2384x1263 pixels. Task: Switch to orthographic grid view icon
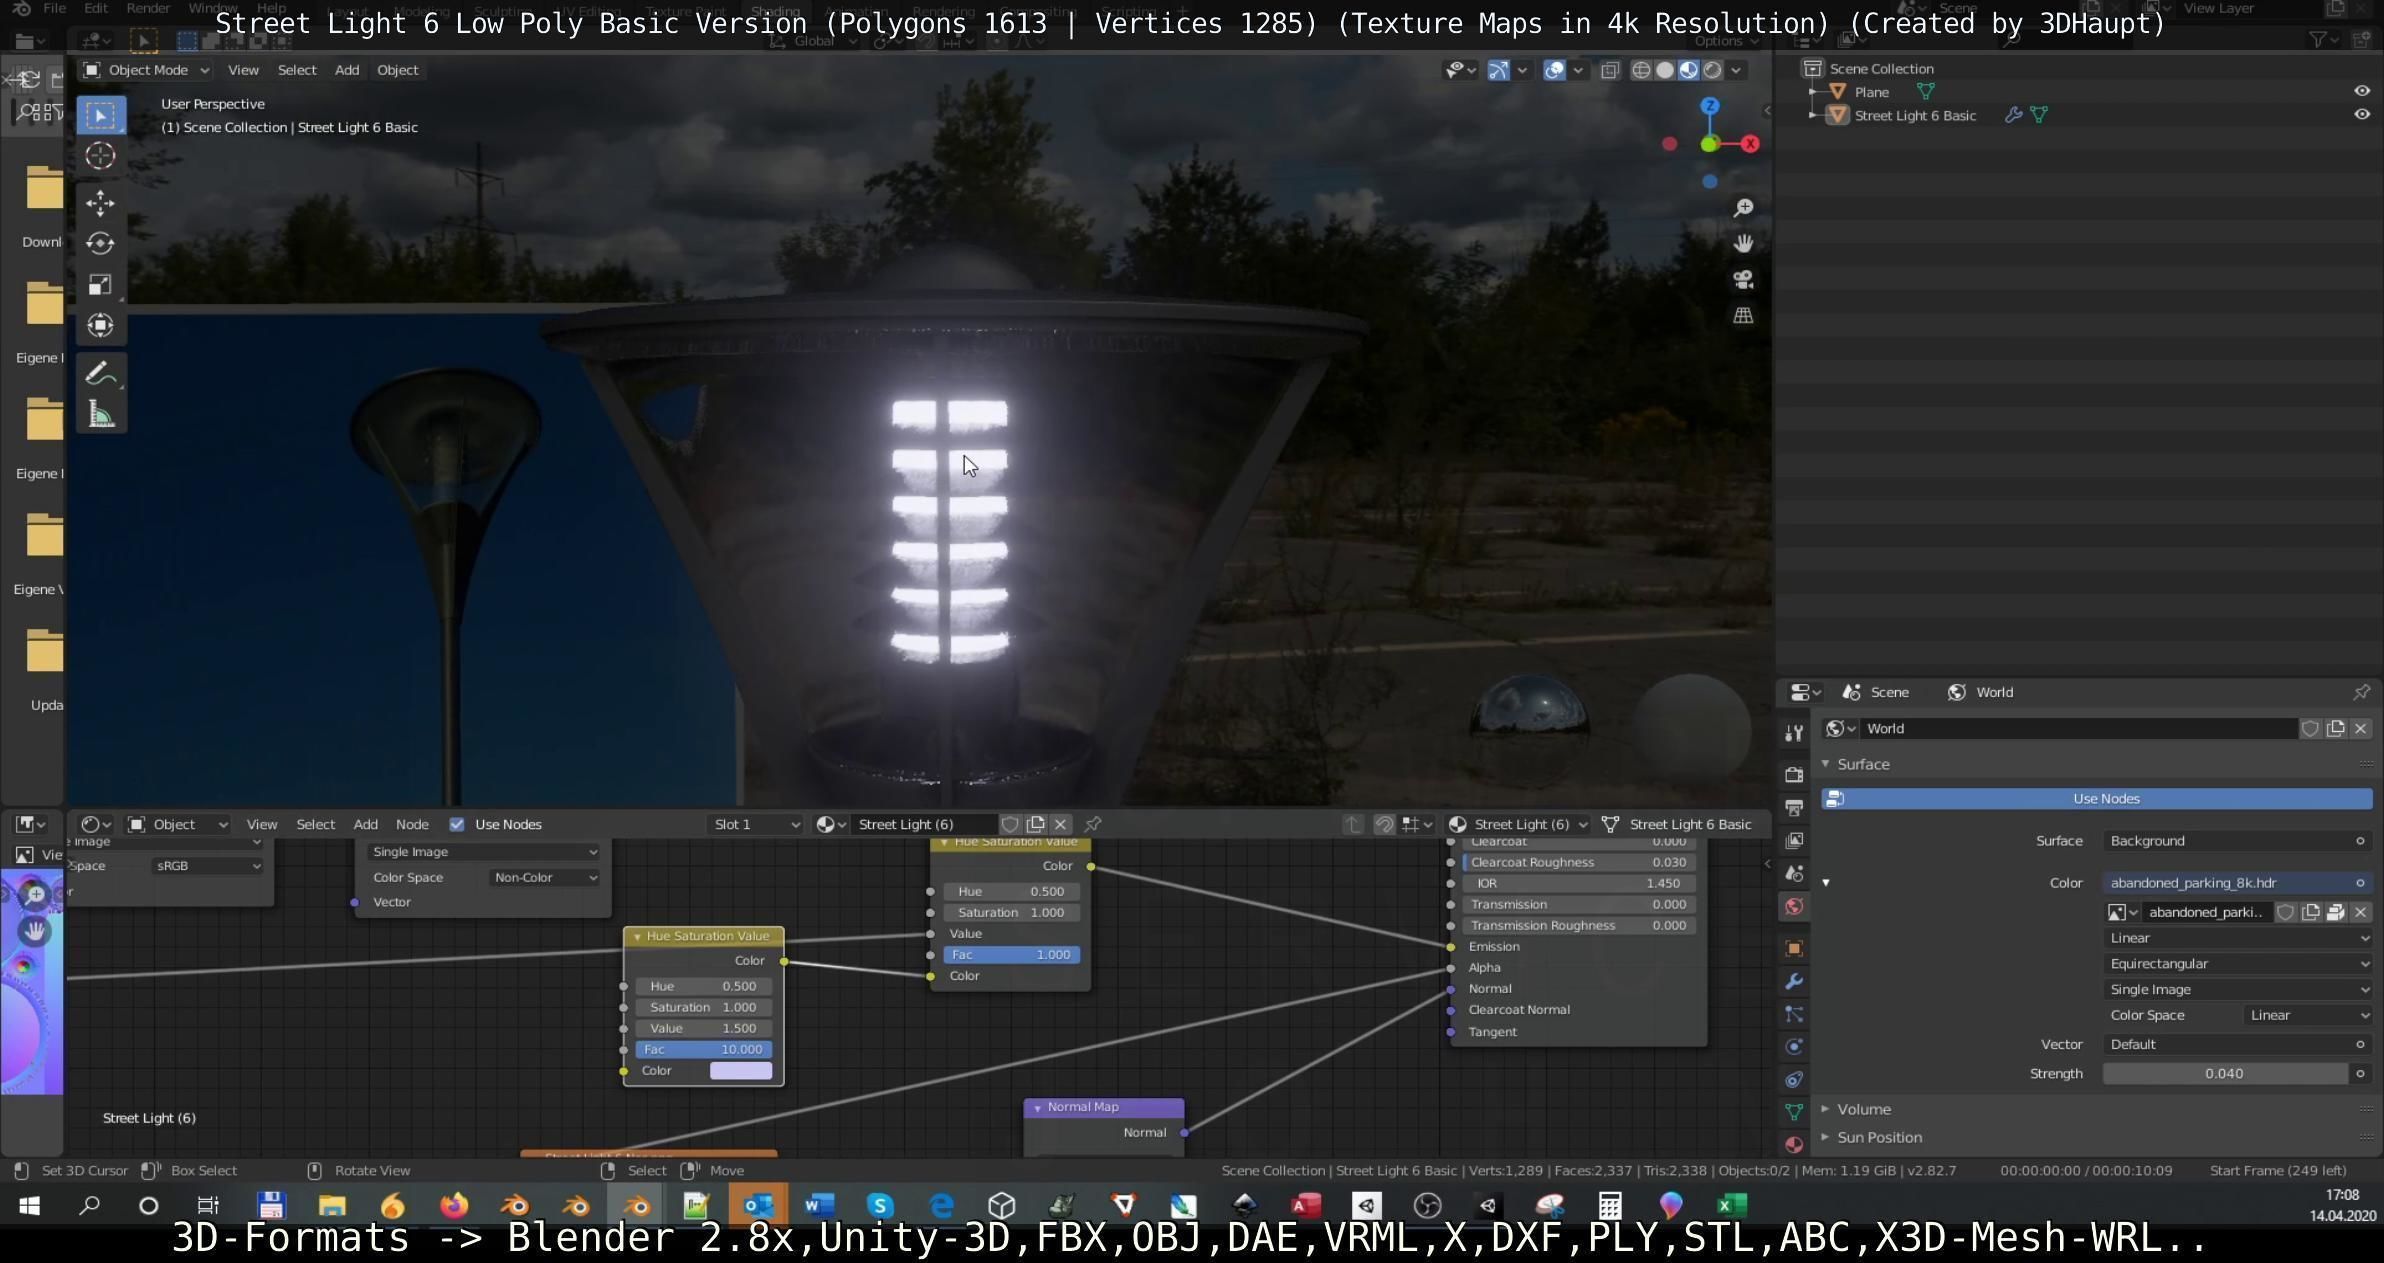pos(1743,316)
